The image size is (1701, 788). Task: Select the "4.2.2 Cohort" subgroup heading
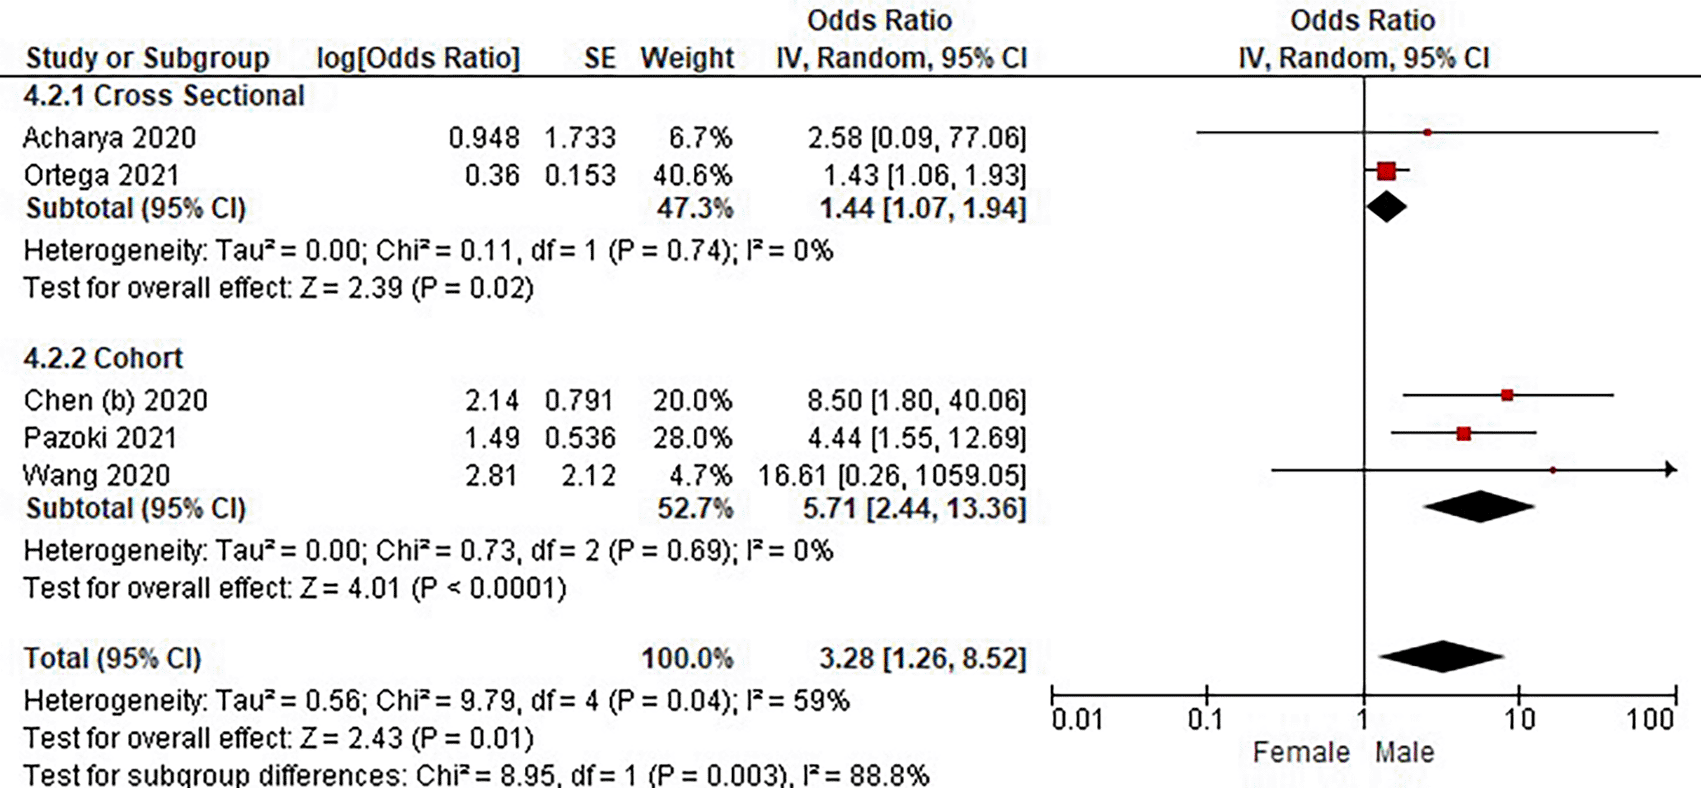(103, 358)
